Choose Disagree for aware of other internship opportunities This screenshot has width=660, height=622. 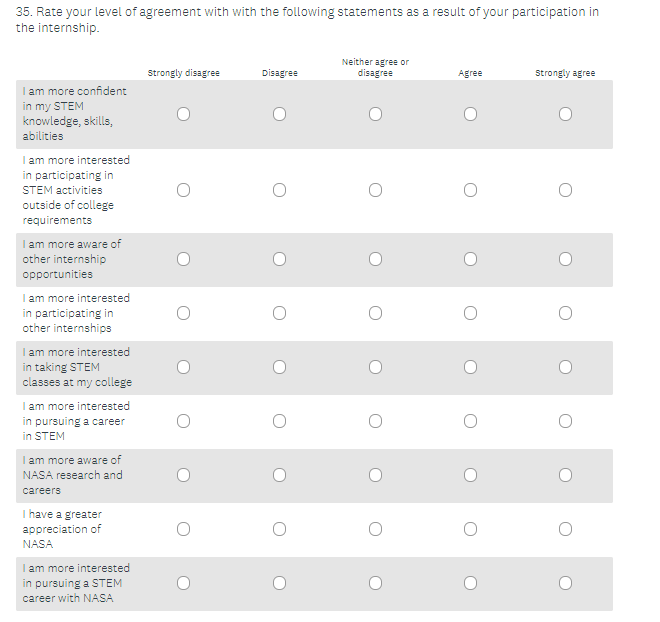279,259
